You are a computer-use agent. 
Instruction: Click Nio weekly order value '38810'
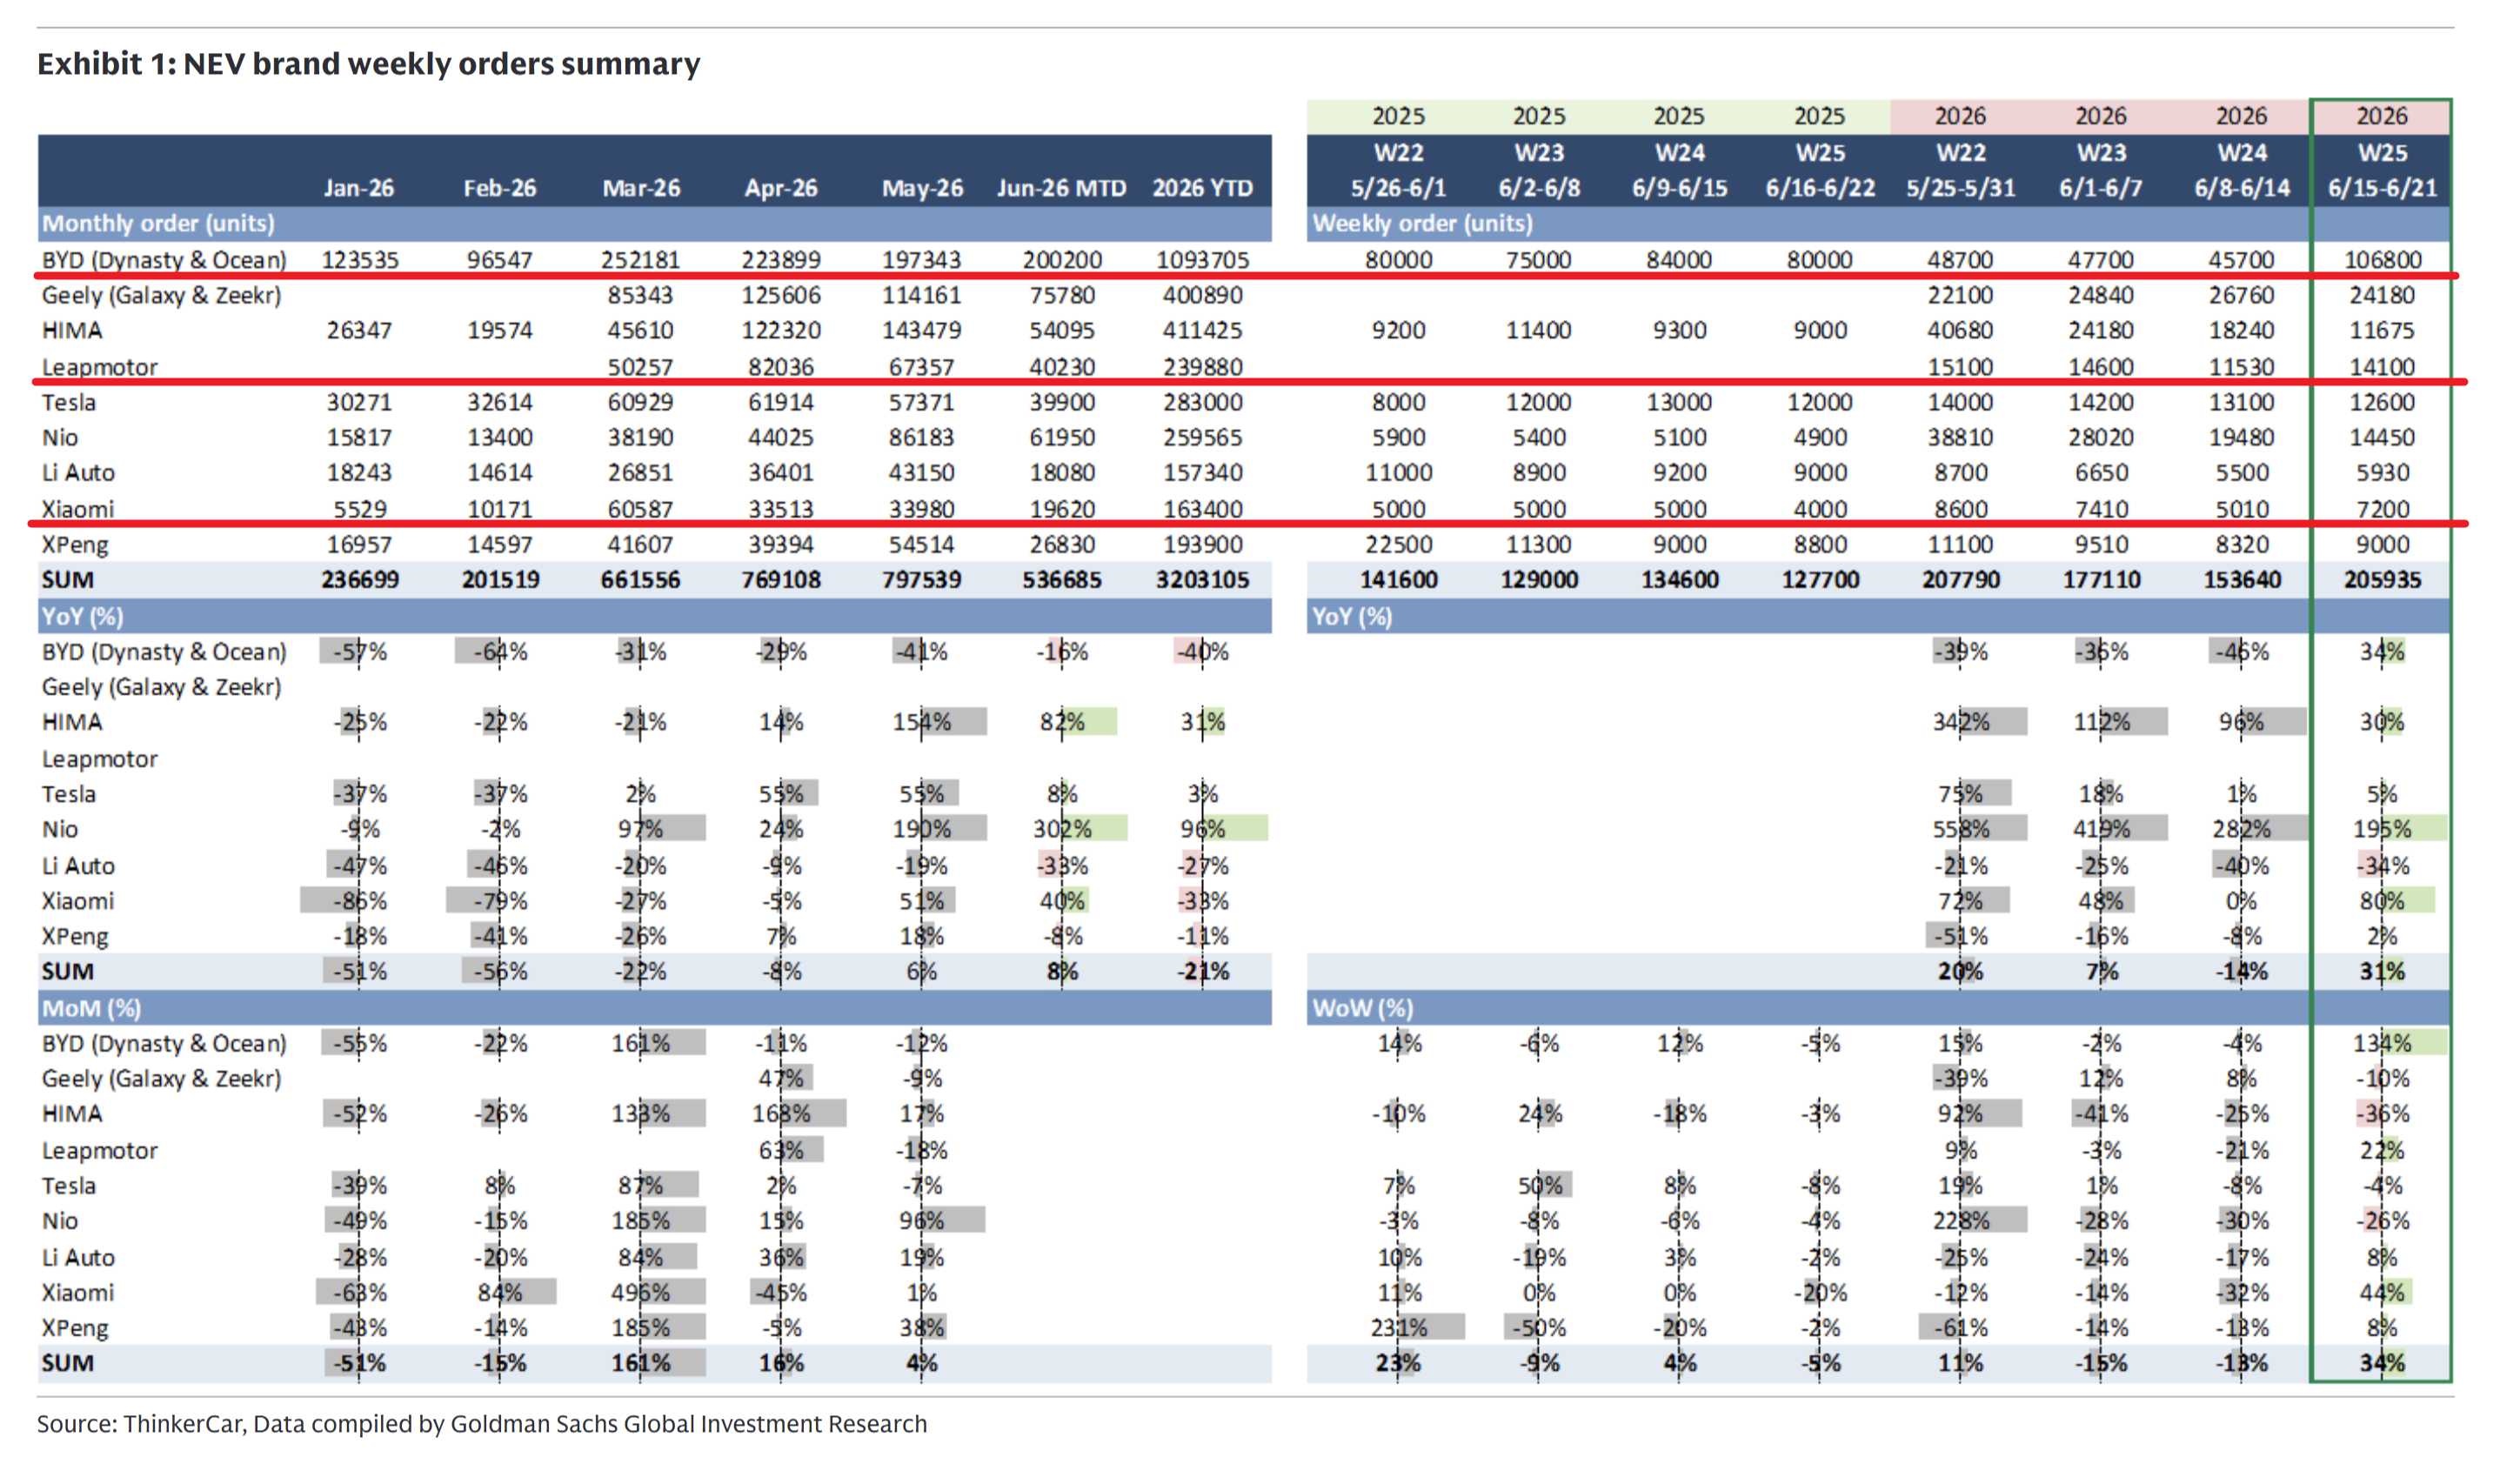coord(1961,437)
